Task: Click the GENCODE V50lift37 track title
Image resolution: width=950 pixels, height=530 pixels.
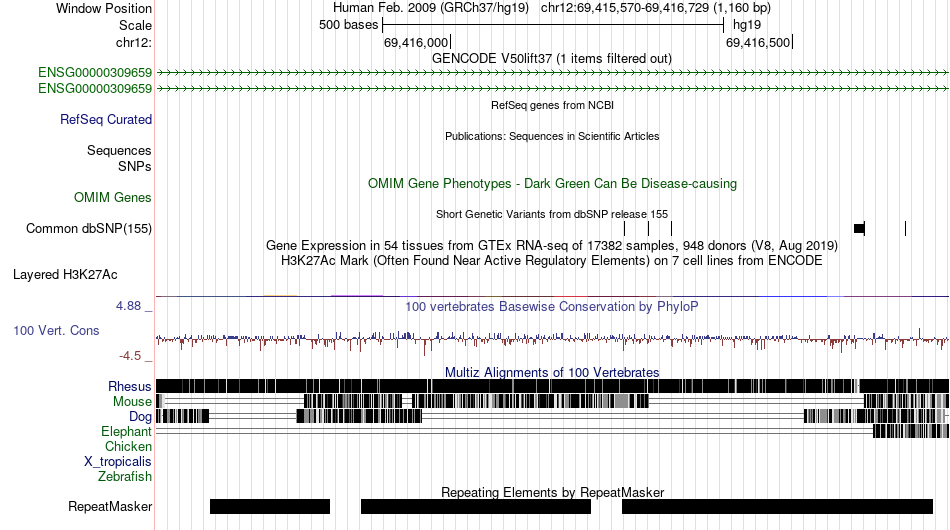Action: tap(552, 59)
